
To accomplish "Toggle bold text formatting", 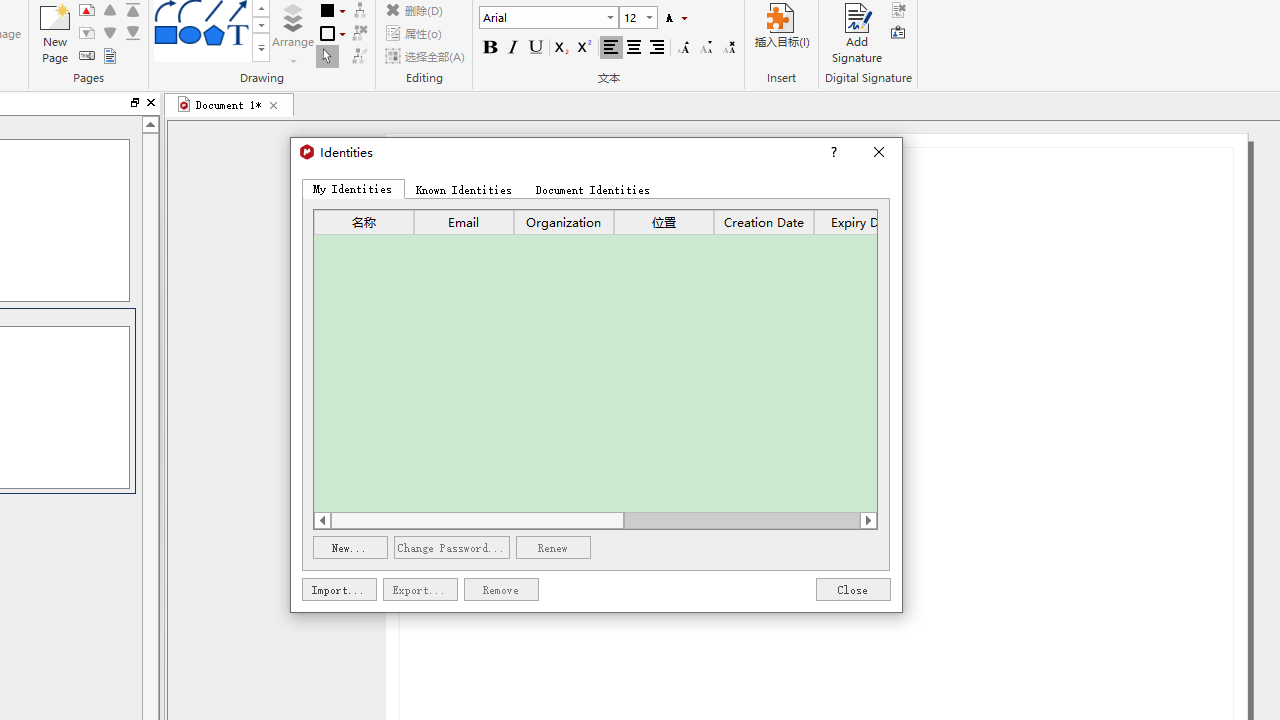I will (x=490, y=47).
